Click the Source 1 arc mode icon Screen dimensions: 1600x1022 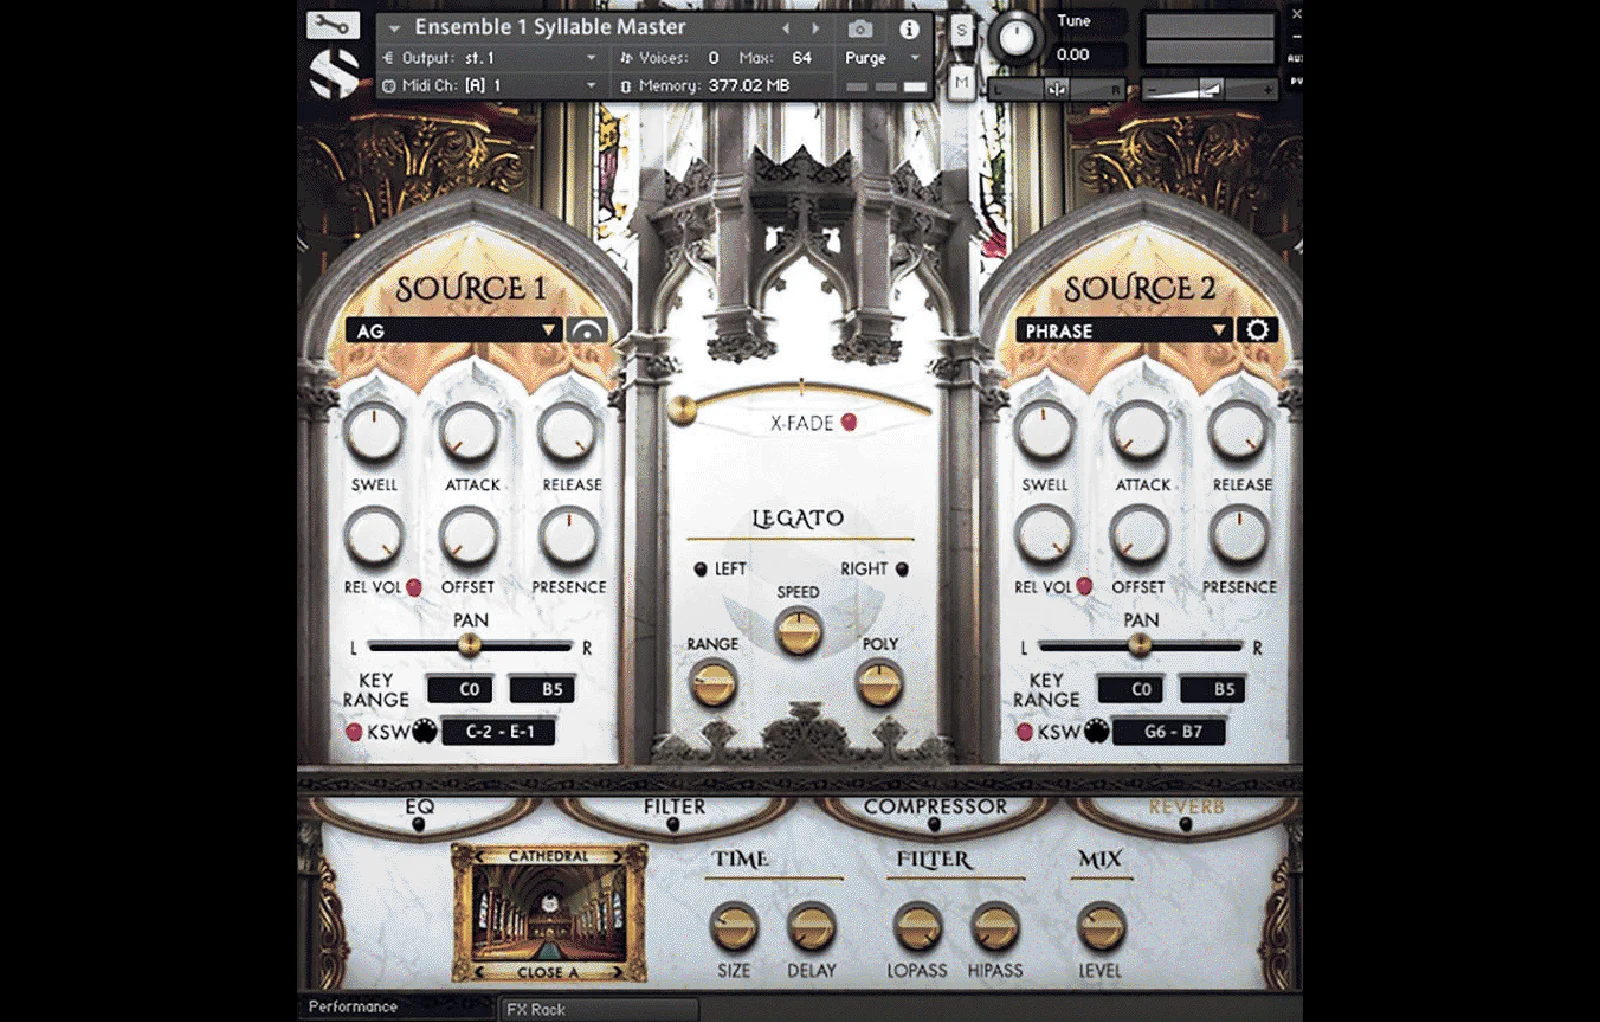(587, 330)
